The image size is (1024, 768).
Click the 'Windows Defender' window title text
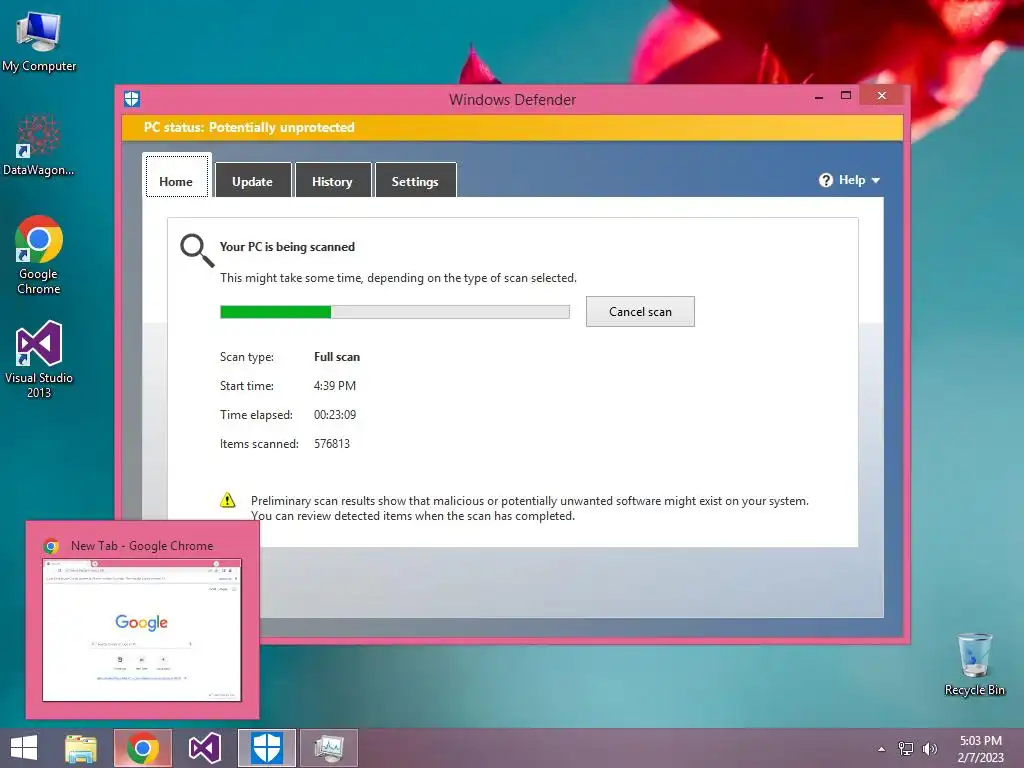[512, 100]
